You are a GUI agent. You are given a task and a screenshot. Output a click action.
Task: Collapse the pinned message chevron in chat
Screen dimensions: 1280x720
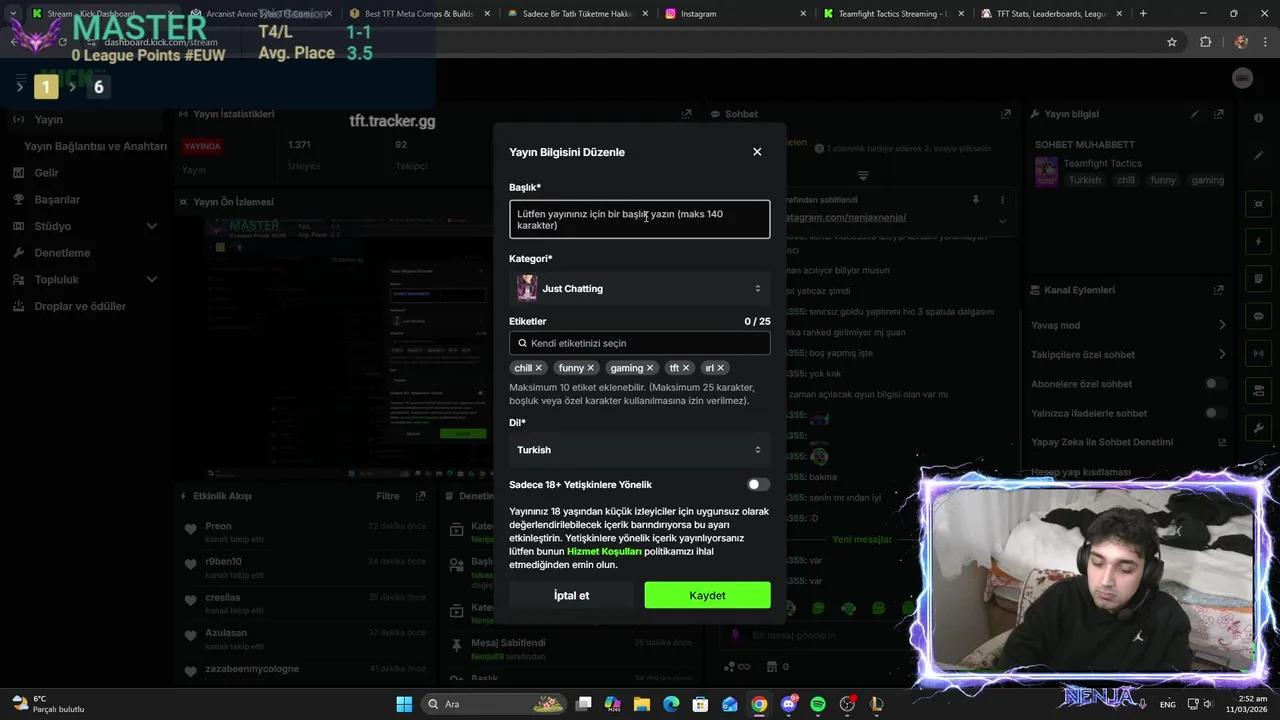tap(1003, 221)
